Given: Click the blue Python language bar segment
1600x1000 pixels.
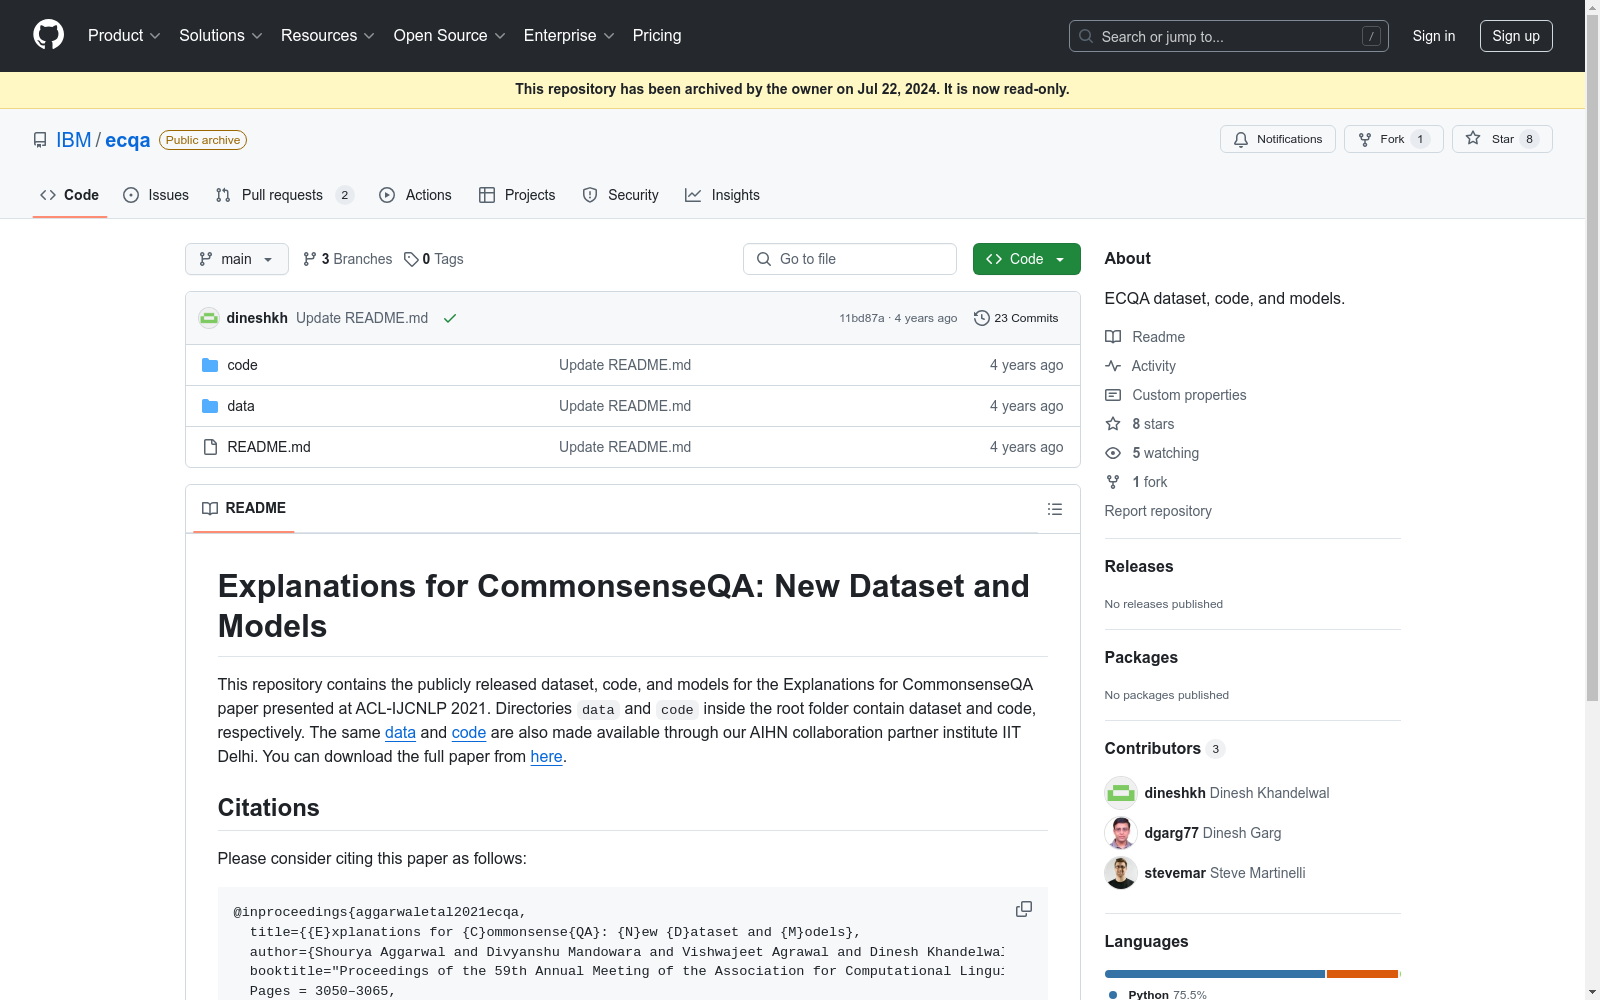Looking at the screenshot, I should point(1215,974).
